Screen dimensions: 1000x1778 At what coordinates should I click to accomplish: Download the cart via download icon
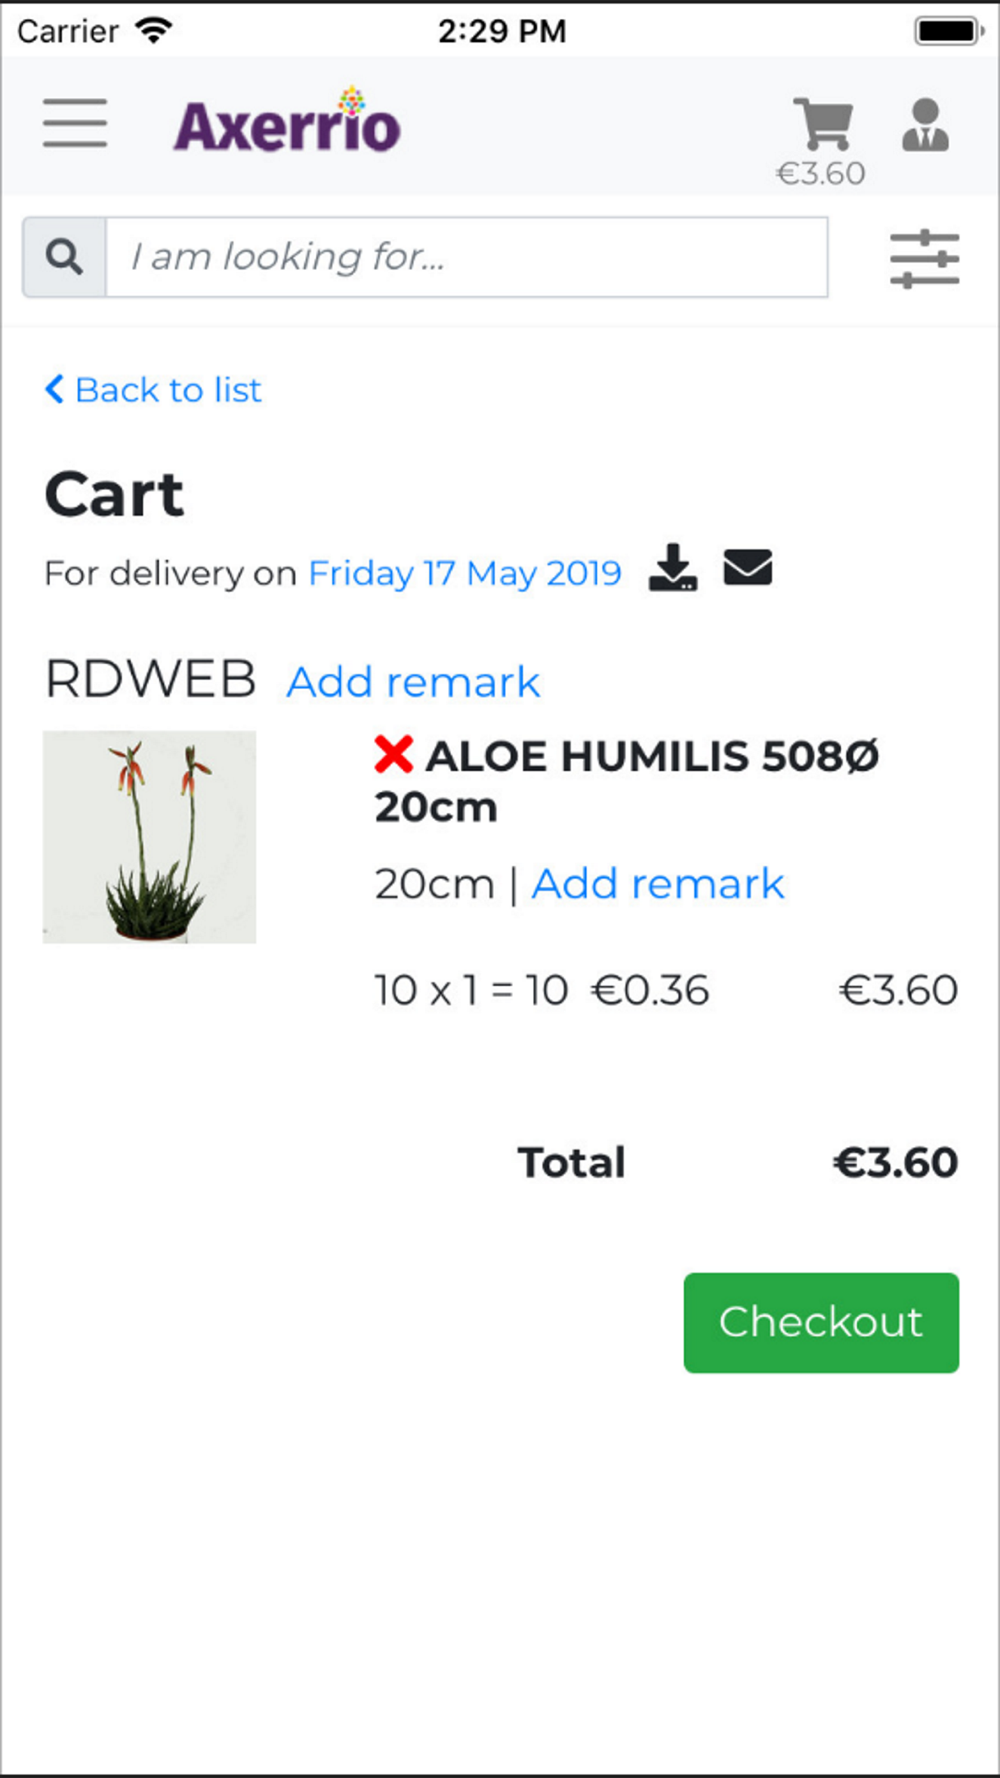(x=673, y=567)
